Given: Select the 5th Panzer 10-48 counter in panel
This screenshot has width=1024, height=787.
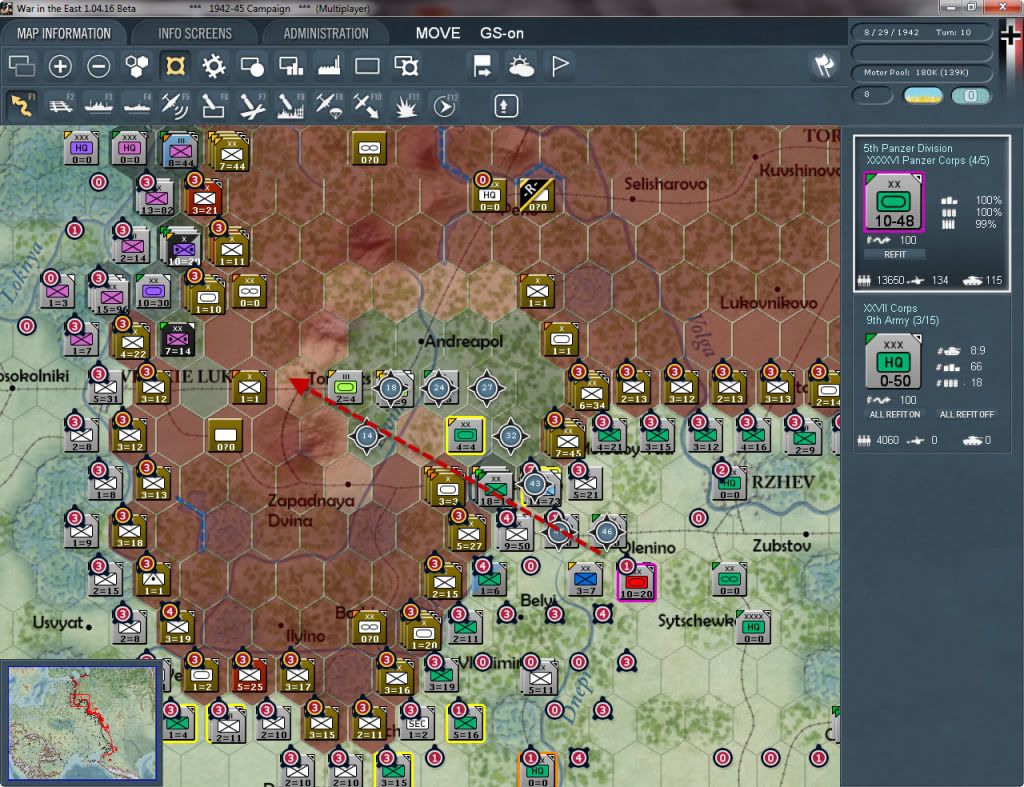Looking at the screenshot, I should pos(893,202).
